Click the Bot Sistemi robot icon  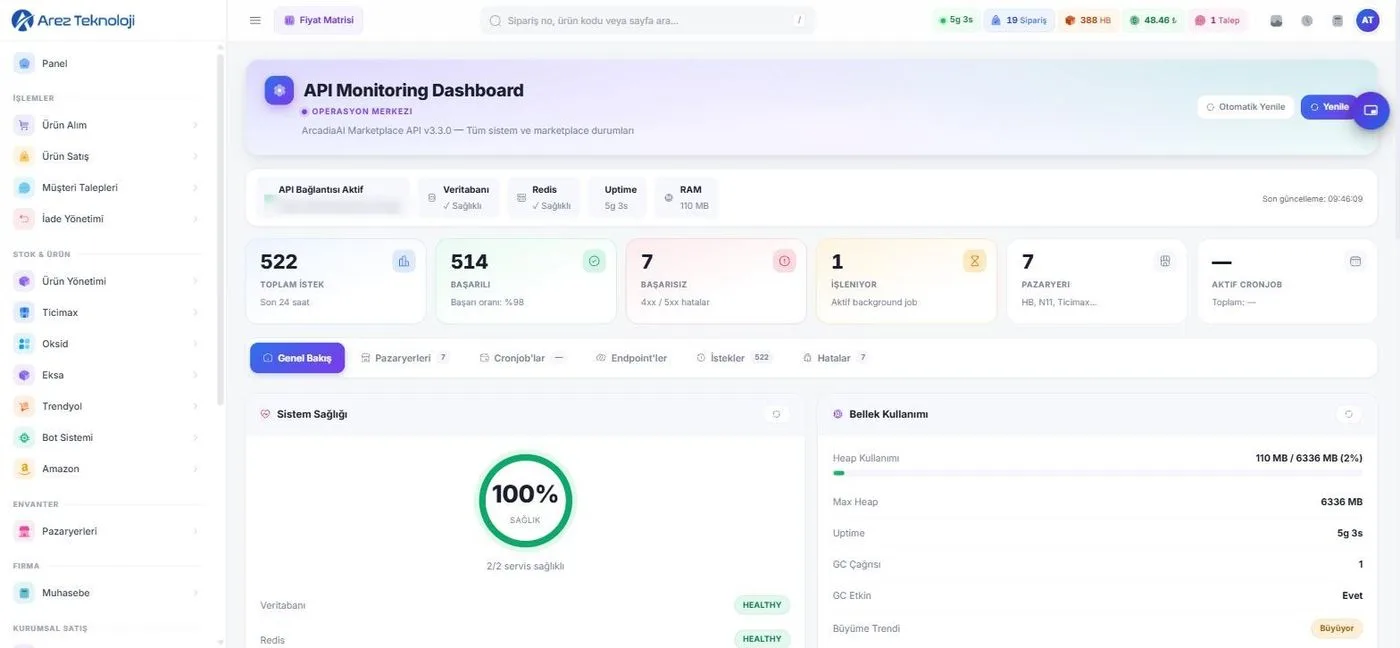click(x=24, y=437)
